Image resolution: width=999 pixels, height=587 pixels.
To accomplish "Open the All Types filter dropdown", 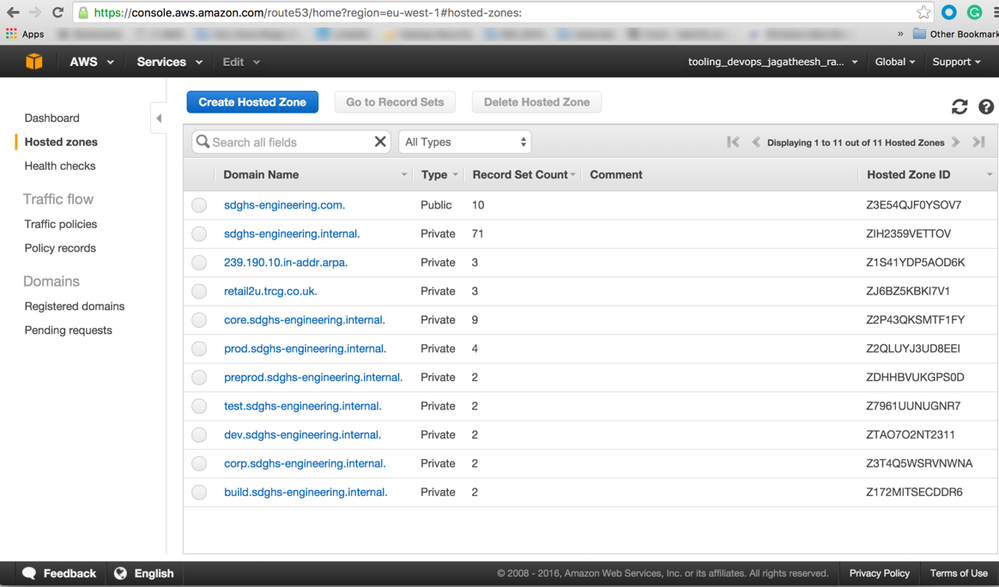I will (x=465, y=142).
